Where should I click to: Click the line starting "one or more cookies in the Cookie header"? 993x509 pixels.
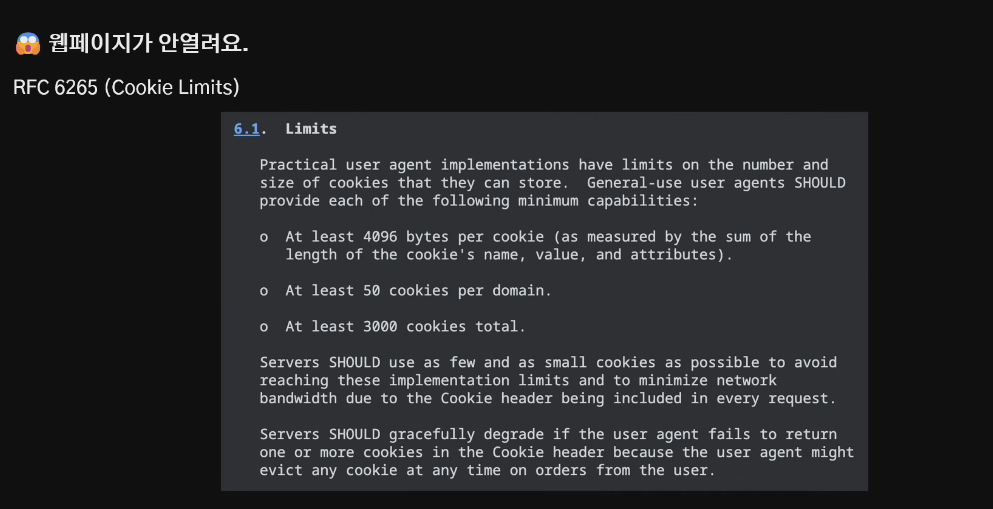pyautogui.click(x=556, y=453)
